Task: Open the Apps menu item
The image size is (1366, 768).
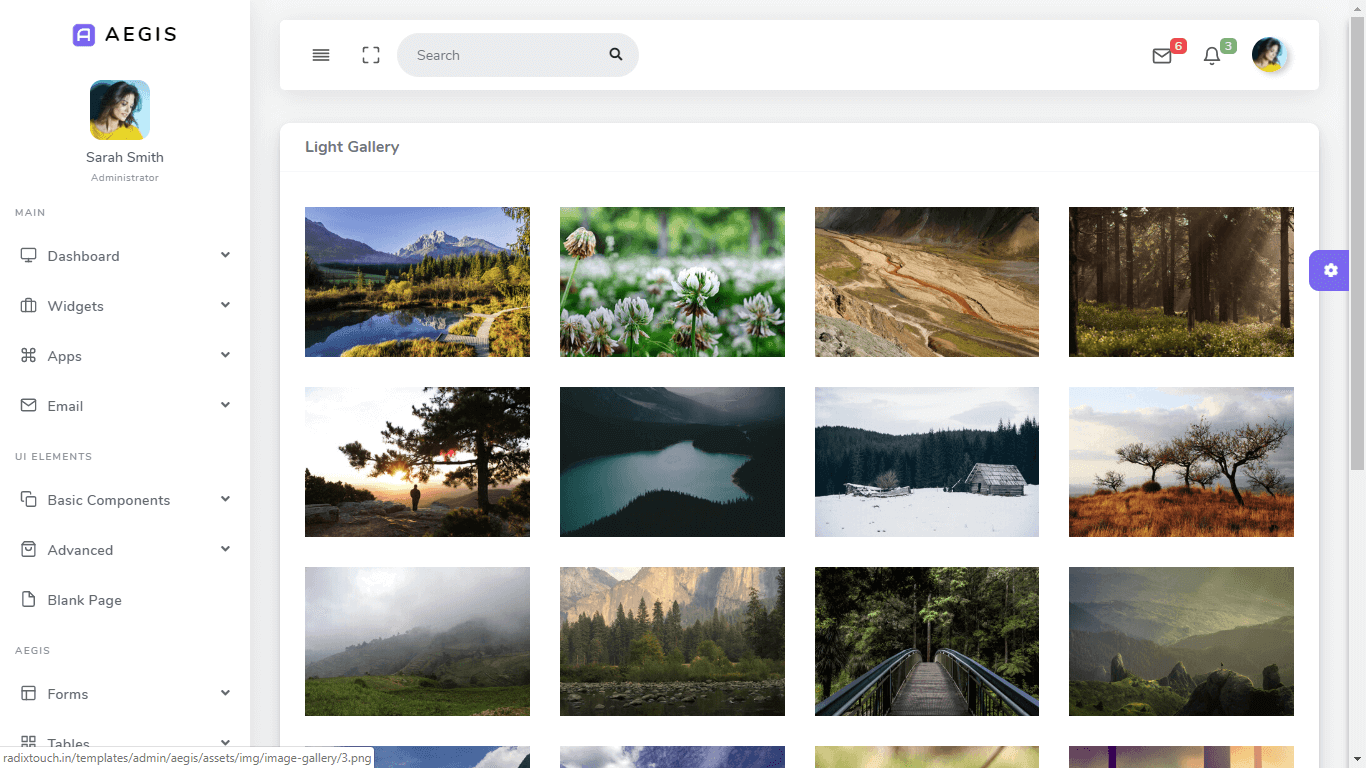Action: 125,356
